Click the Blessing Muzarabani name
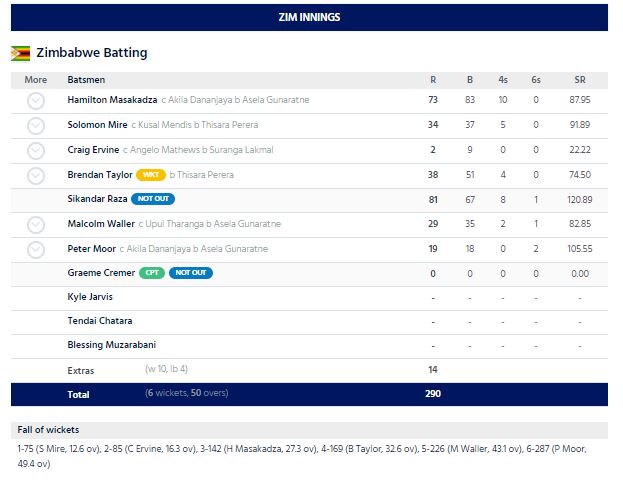 click(x=111, y=346)
